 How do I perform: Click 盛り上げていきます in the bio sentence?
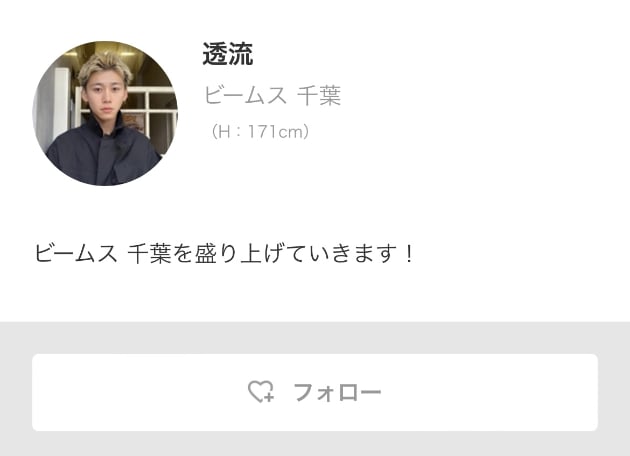(293, 254)
